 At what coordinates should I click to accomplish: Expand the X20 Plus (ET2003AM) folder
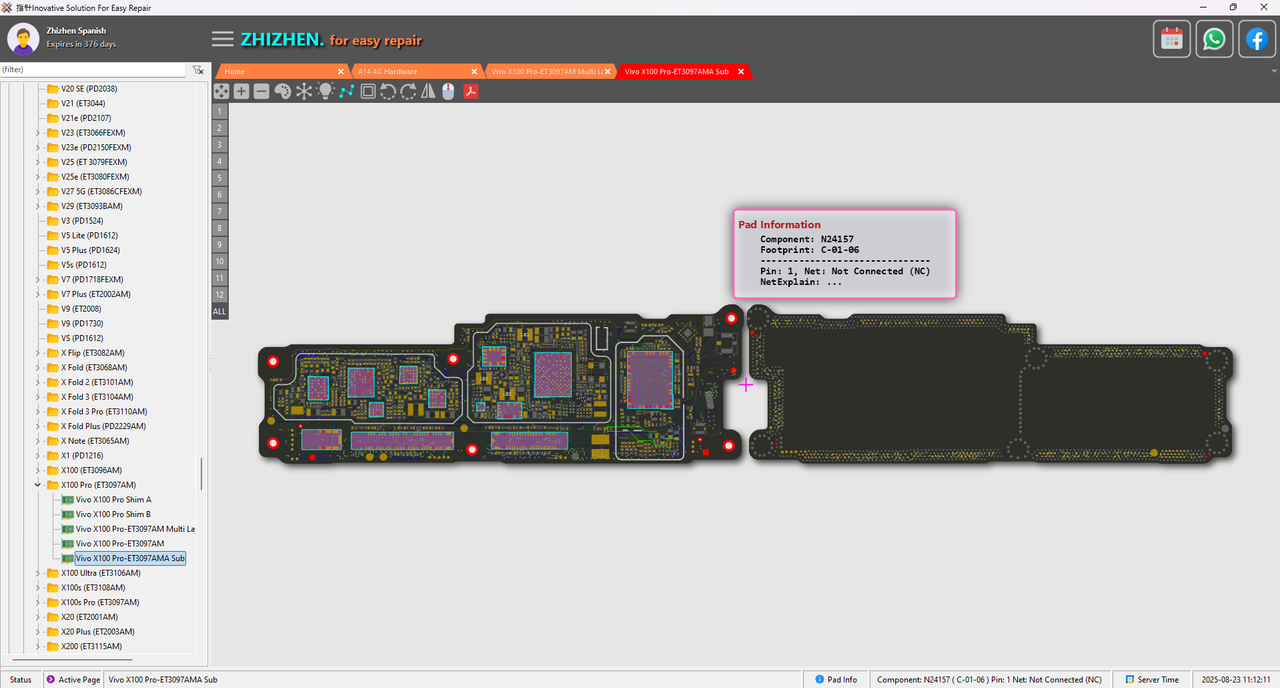point(38,632)
